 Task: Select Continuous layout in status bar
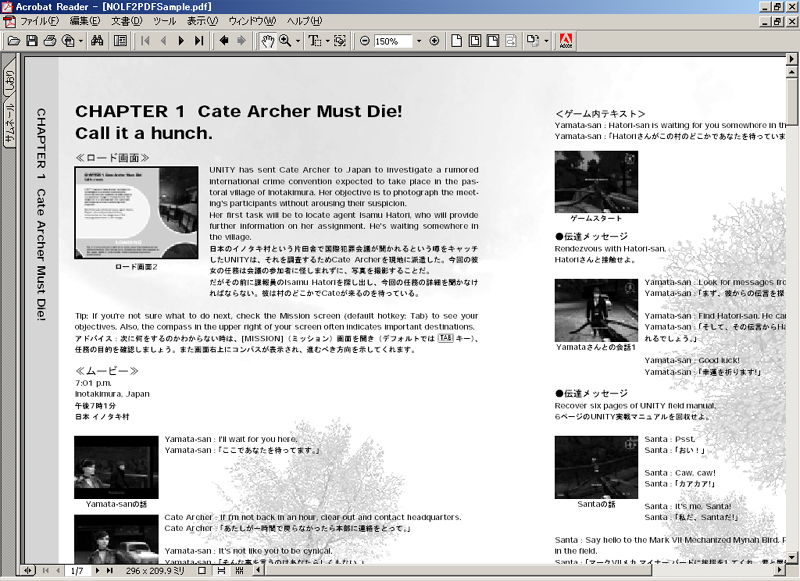[221, 570]
